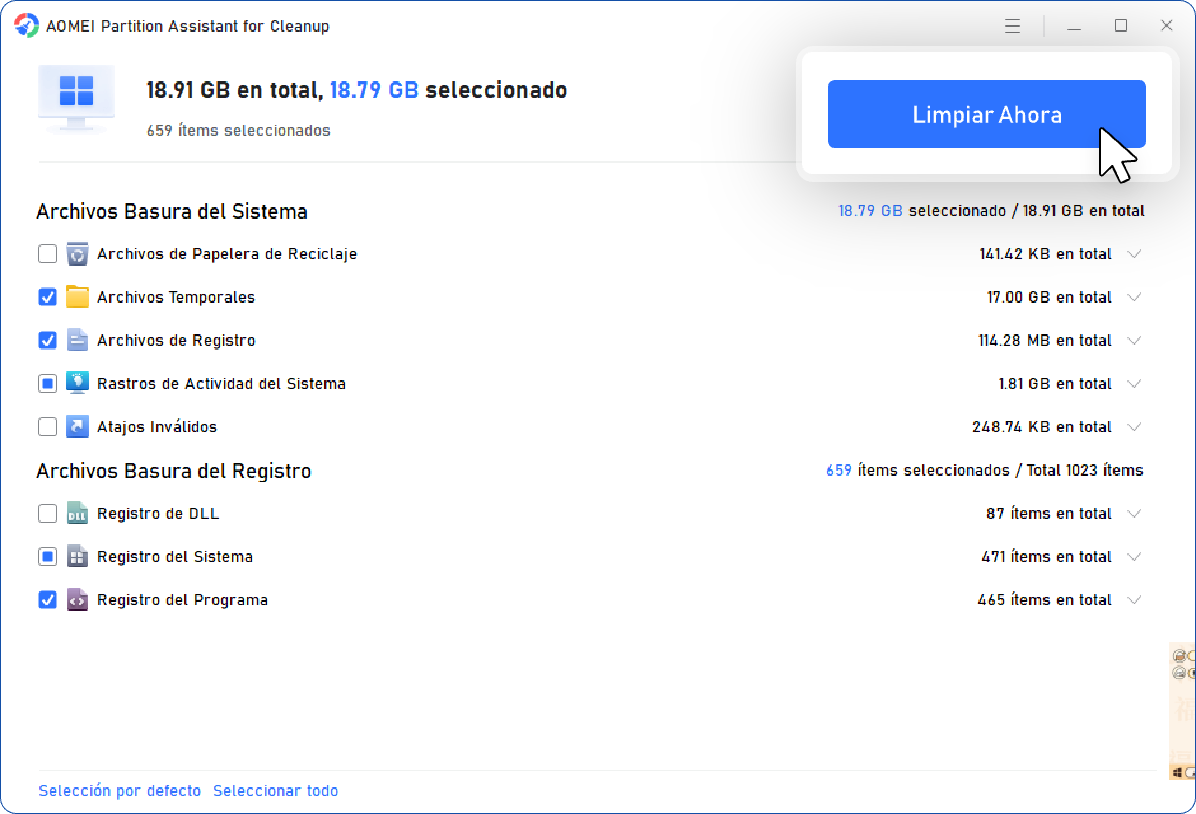Viewport: 1196px width, 814px height.
Task: Expand the Archivos Temporales row chevron
Action: [1134, 298]
